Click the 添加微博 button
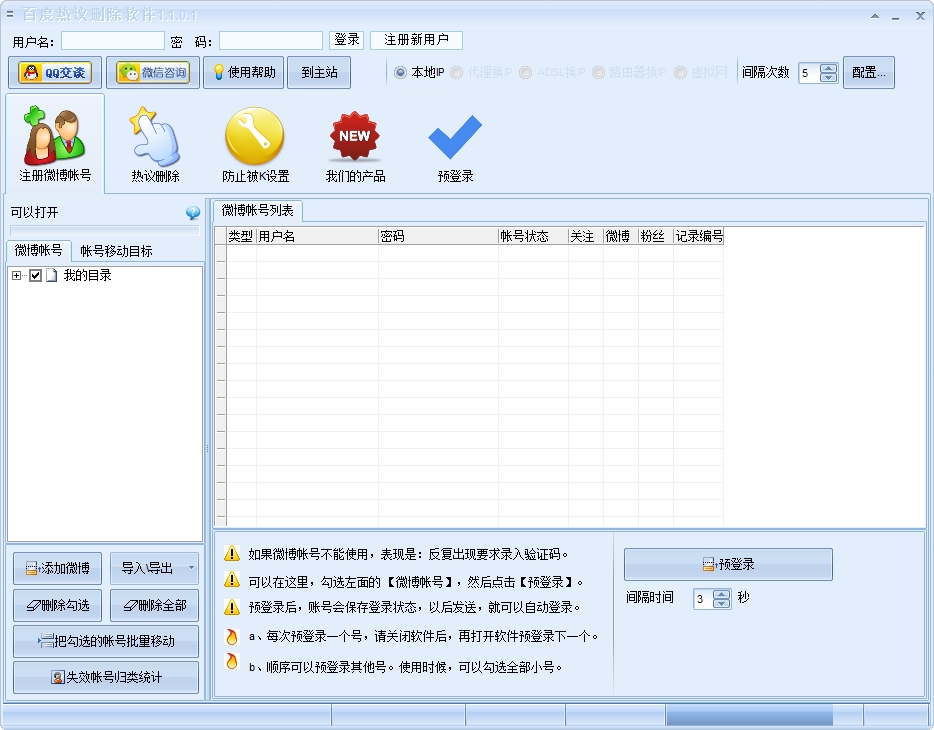934x730 pixels. pyautogui.click(x=57, y=568)
